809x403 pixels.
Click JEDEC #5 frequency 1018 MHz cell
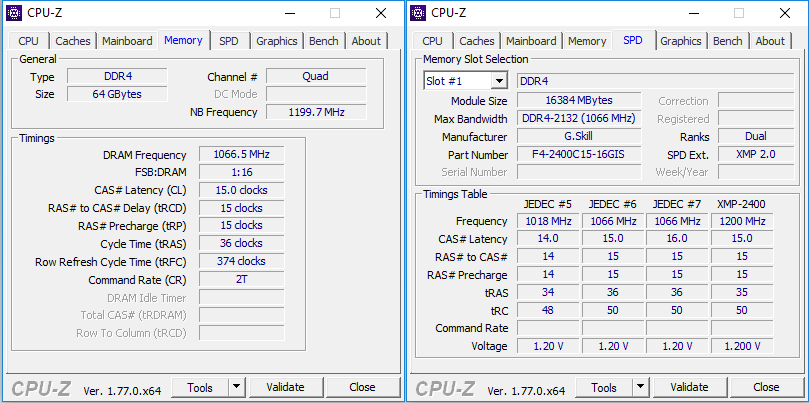tap(548, 221)
